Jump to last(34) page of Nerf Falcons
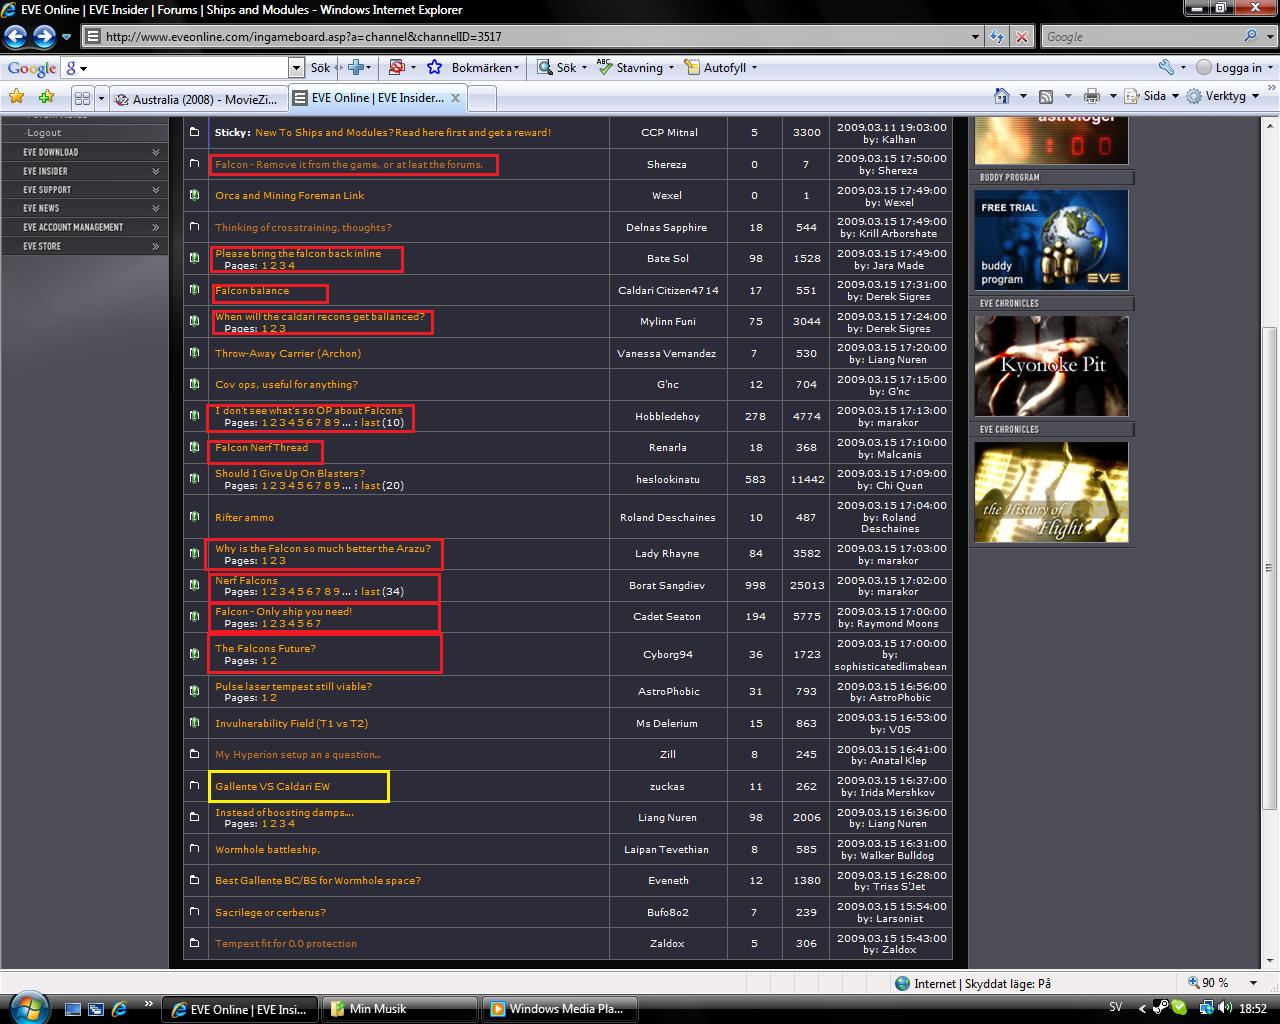1280x1024 pixels. click(x=383, y=592)
